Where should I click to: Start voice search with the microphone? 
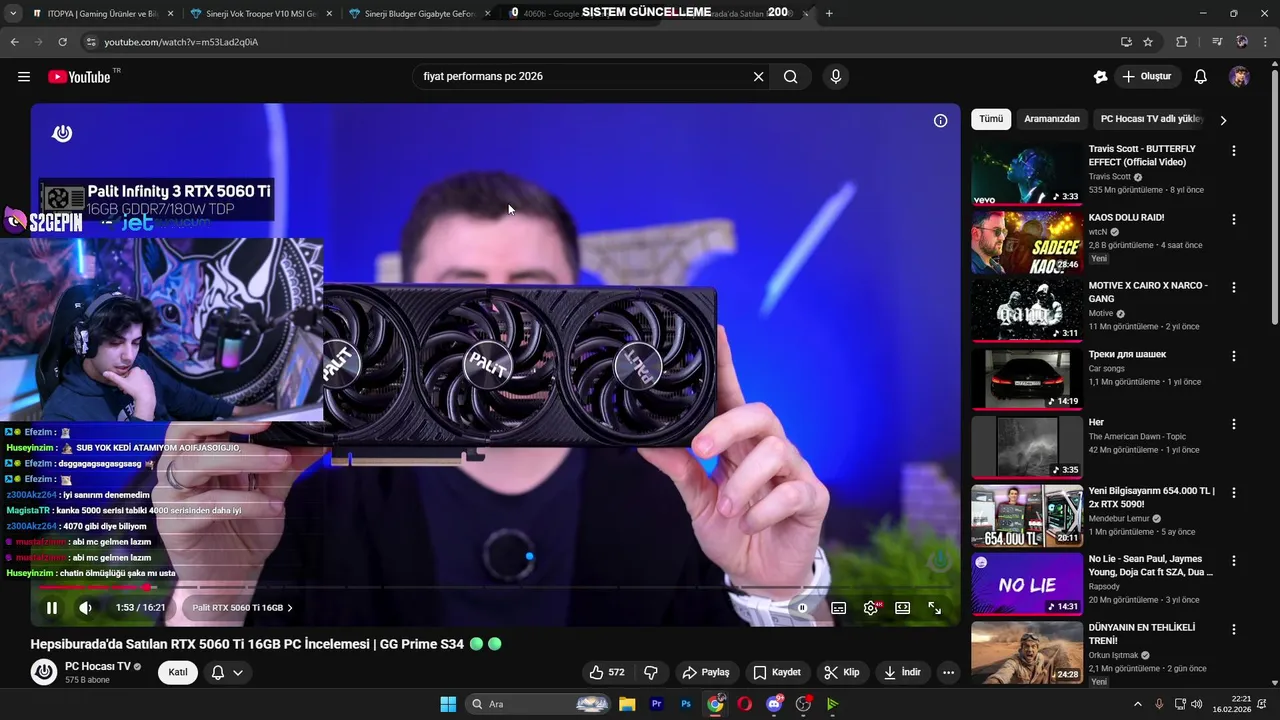(836, 77)
